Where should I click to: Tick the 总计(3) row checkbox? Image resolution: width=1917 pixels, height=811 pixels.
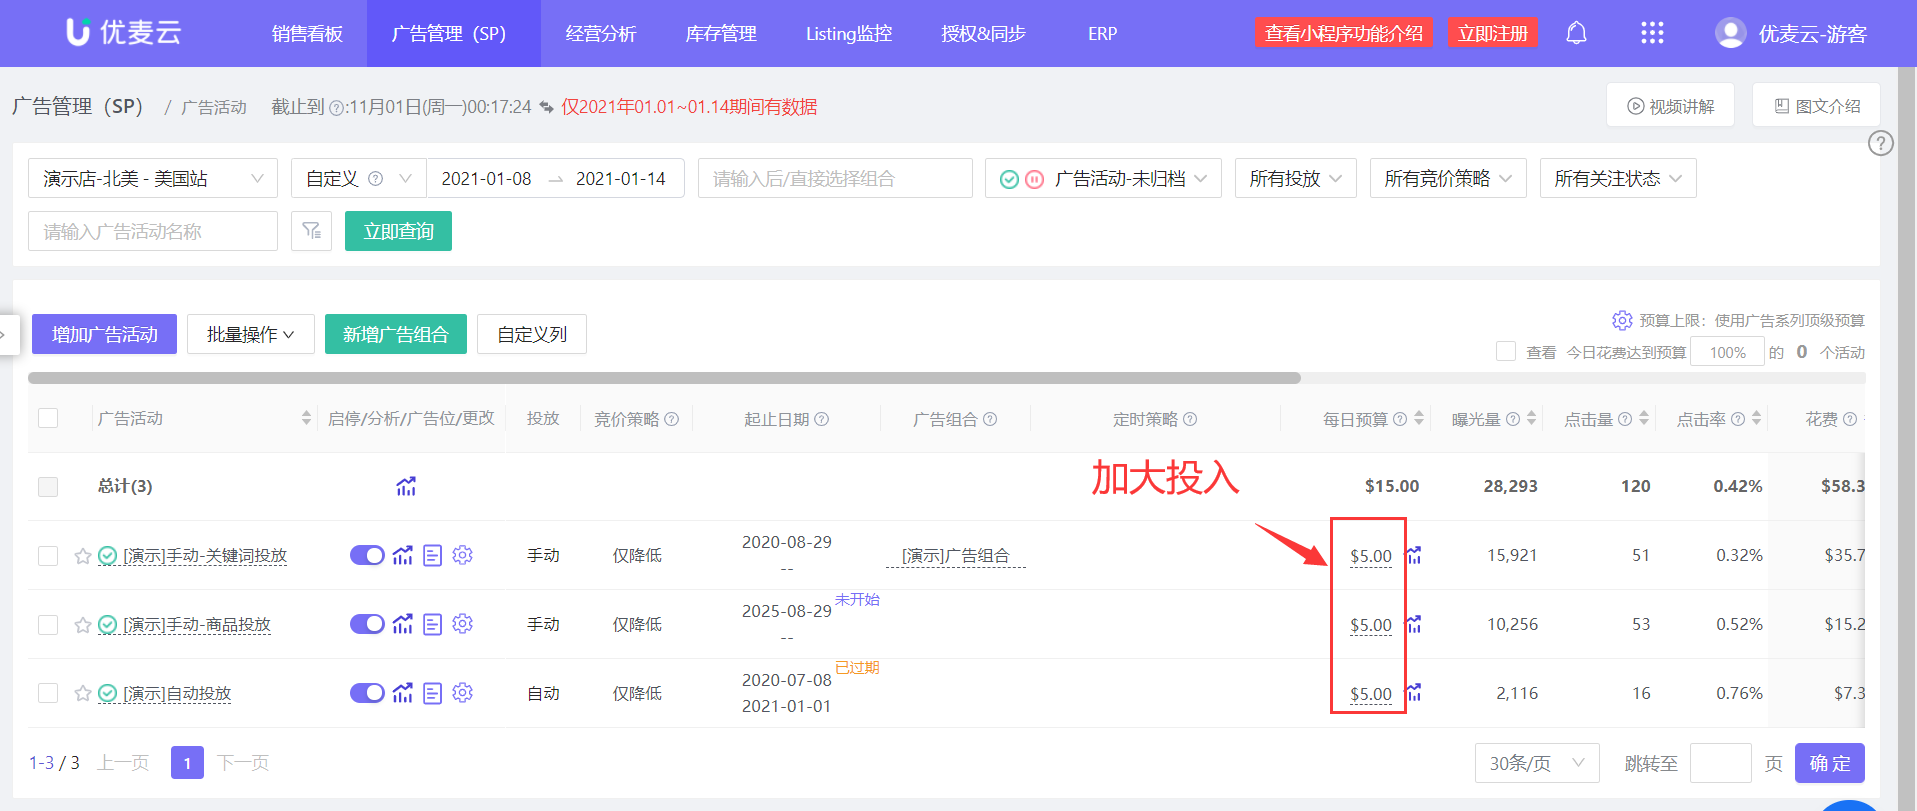click(x=48, y=486)
